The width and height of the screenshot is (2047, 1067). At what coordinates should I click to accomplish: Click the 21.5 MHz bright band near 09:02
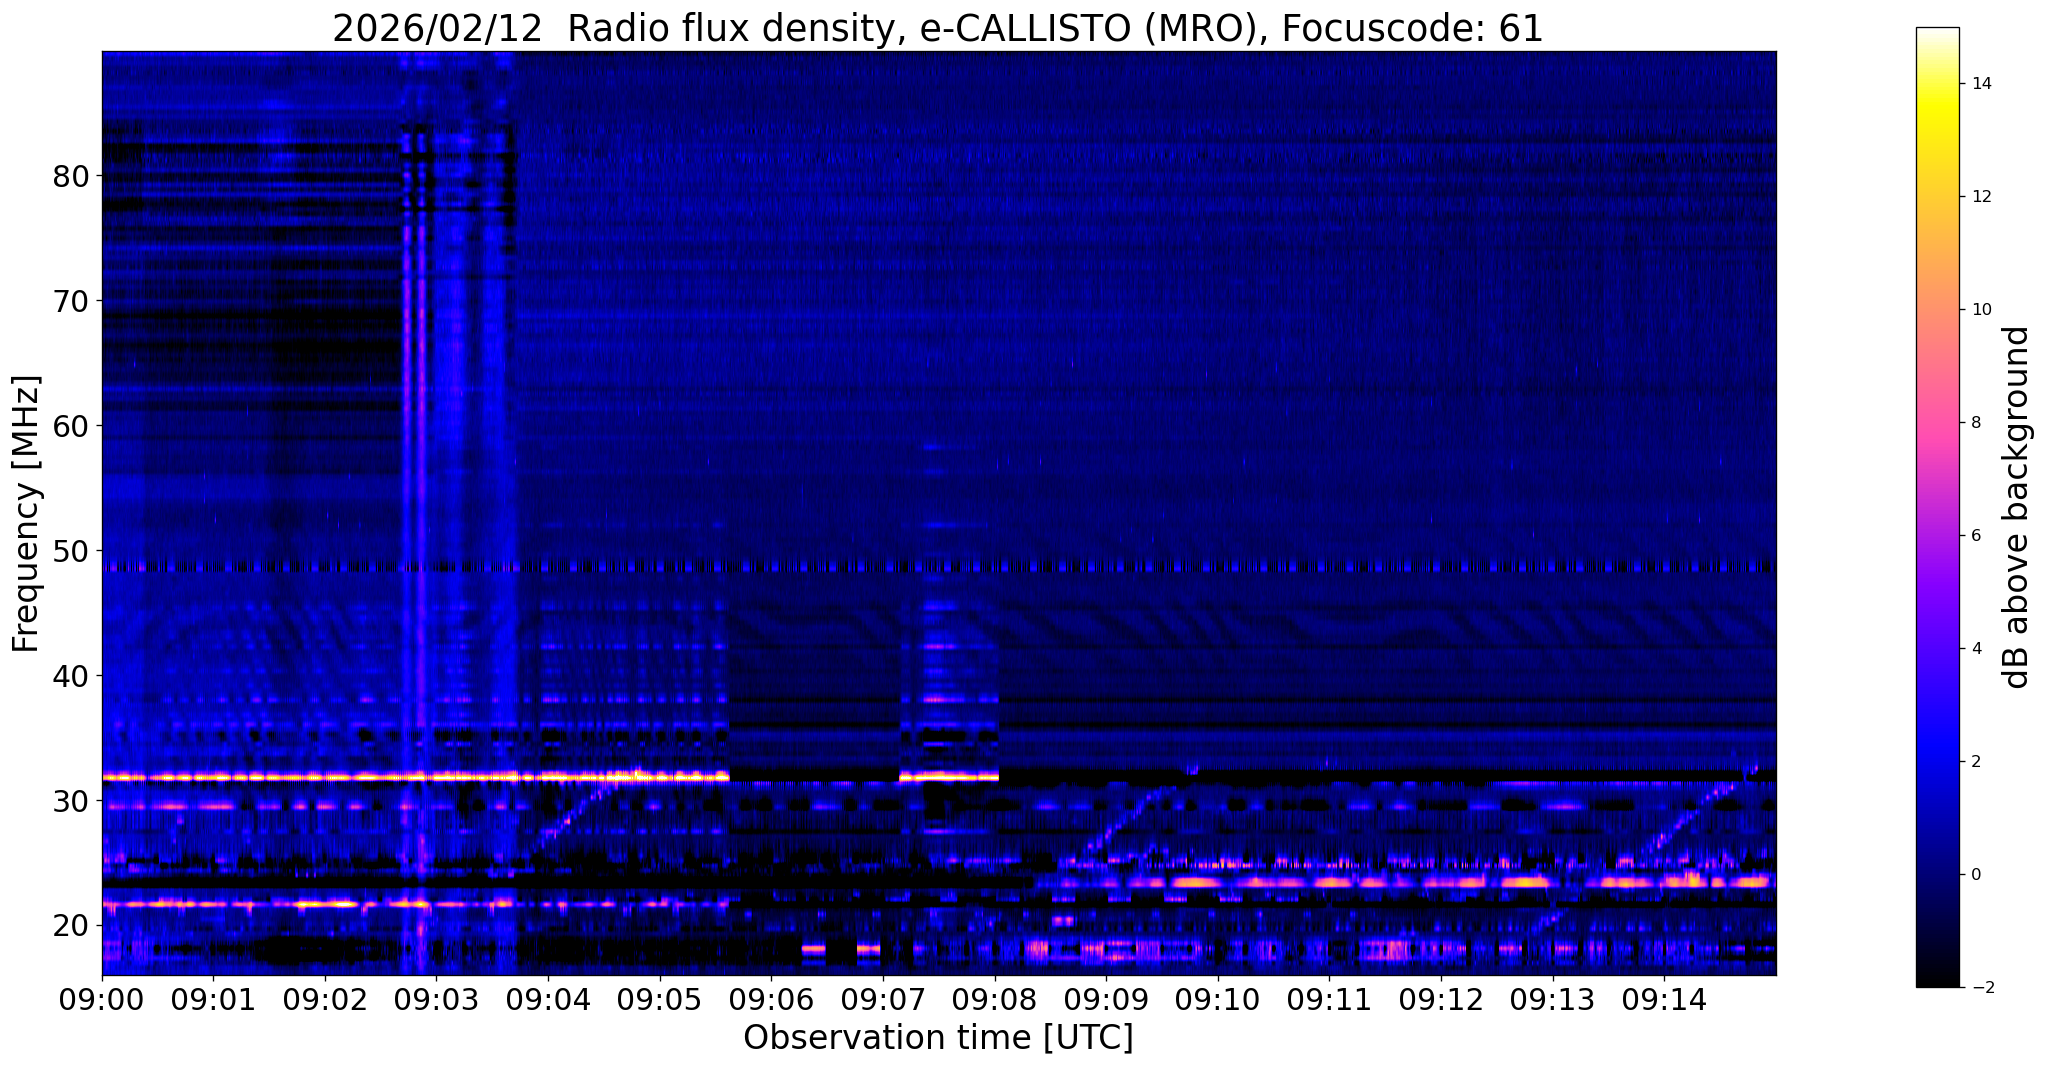click(x=325, y=904)
